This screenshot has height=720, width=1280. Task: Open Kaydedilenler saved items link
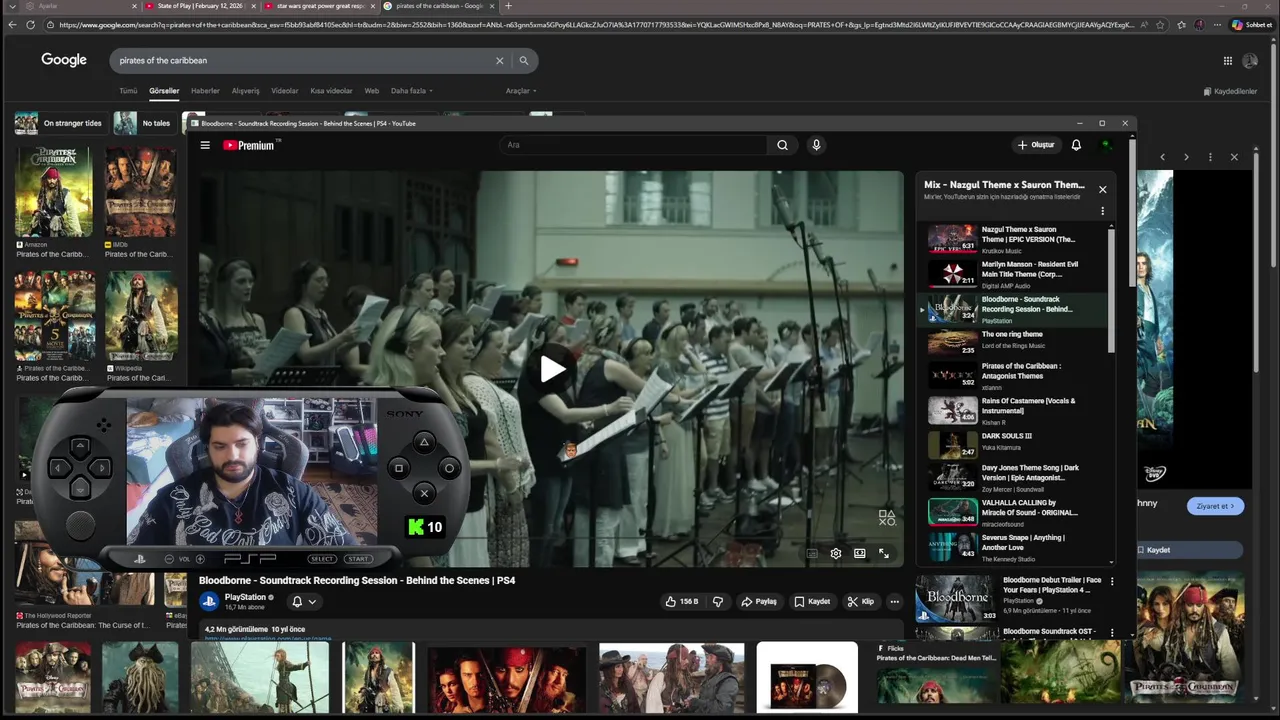coord(1230,91)
